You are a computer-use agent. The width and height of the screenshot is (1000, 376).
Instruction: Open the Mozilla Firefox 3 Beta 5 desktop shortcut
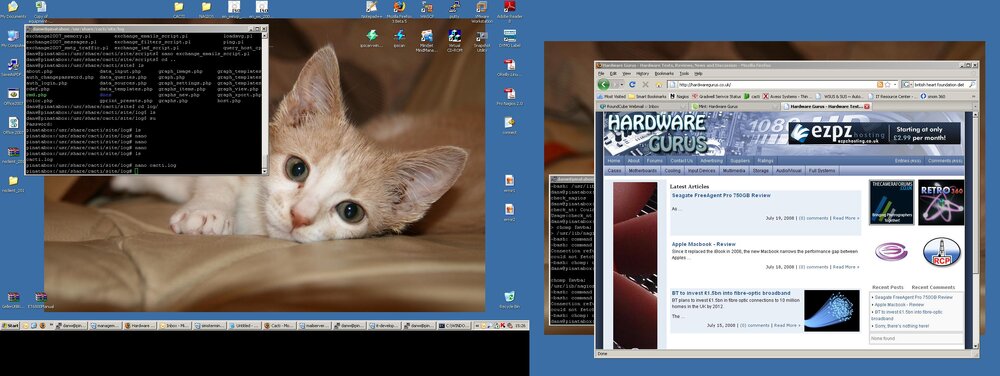point(399,11)
